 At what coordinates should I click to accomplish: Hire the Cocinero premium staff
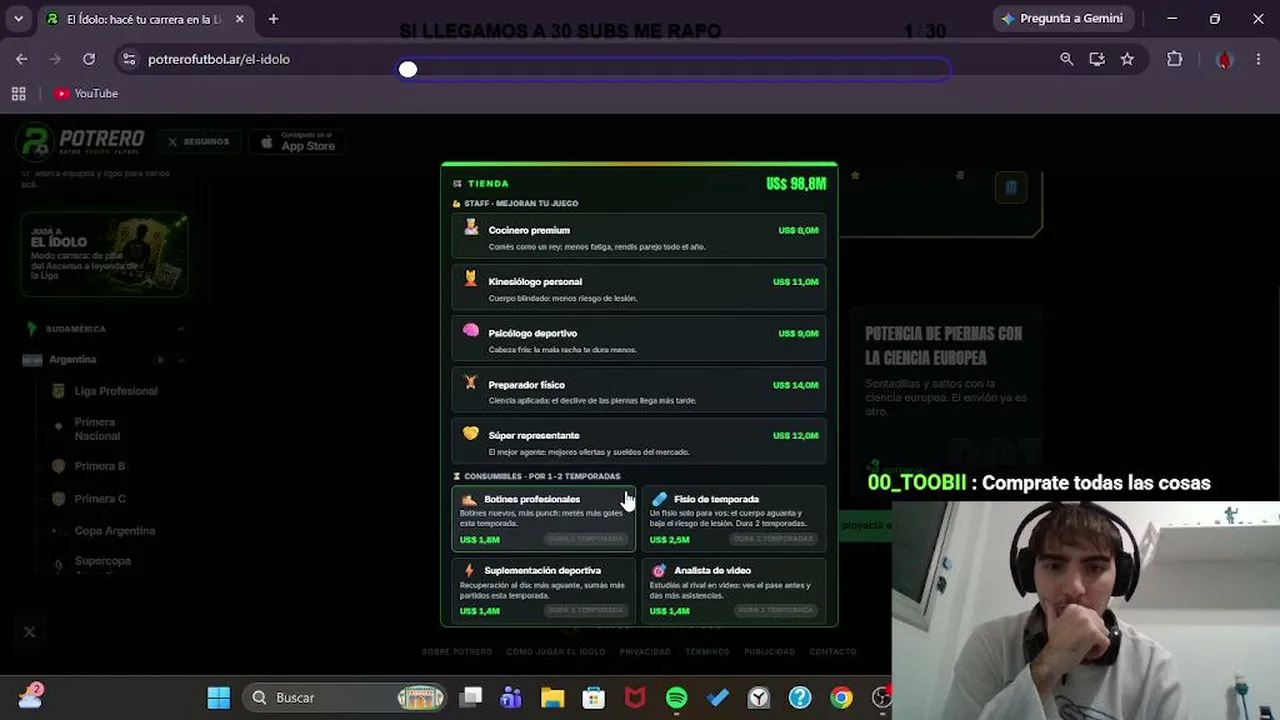[639, 238]
